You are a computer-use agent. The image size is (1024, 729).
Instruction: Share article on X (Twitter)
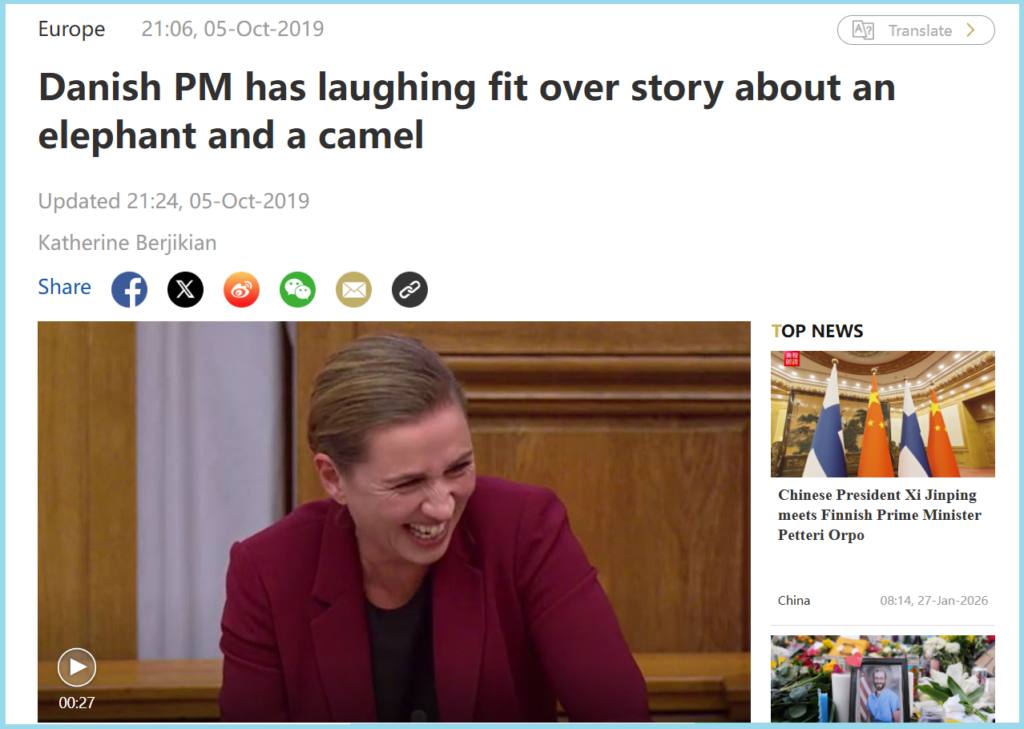click(185, 290)
